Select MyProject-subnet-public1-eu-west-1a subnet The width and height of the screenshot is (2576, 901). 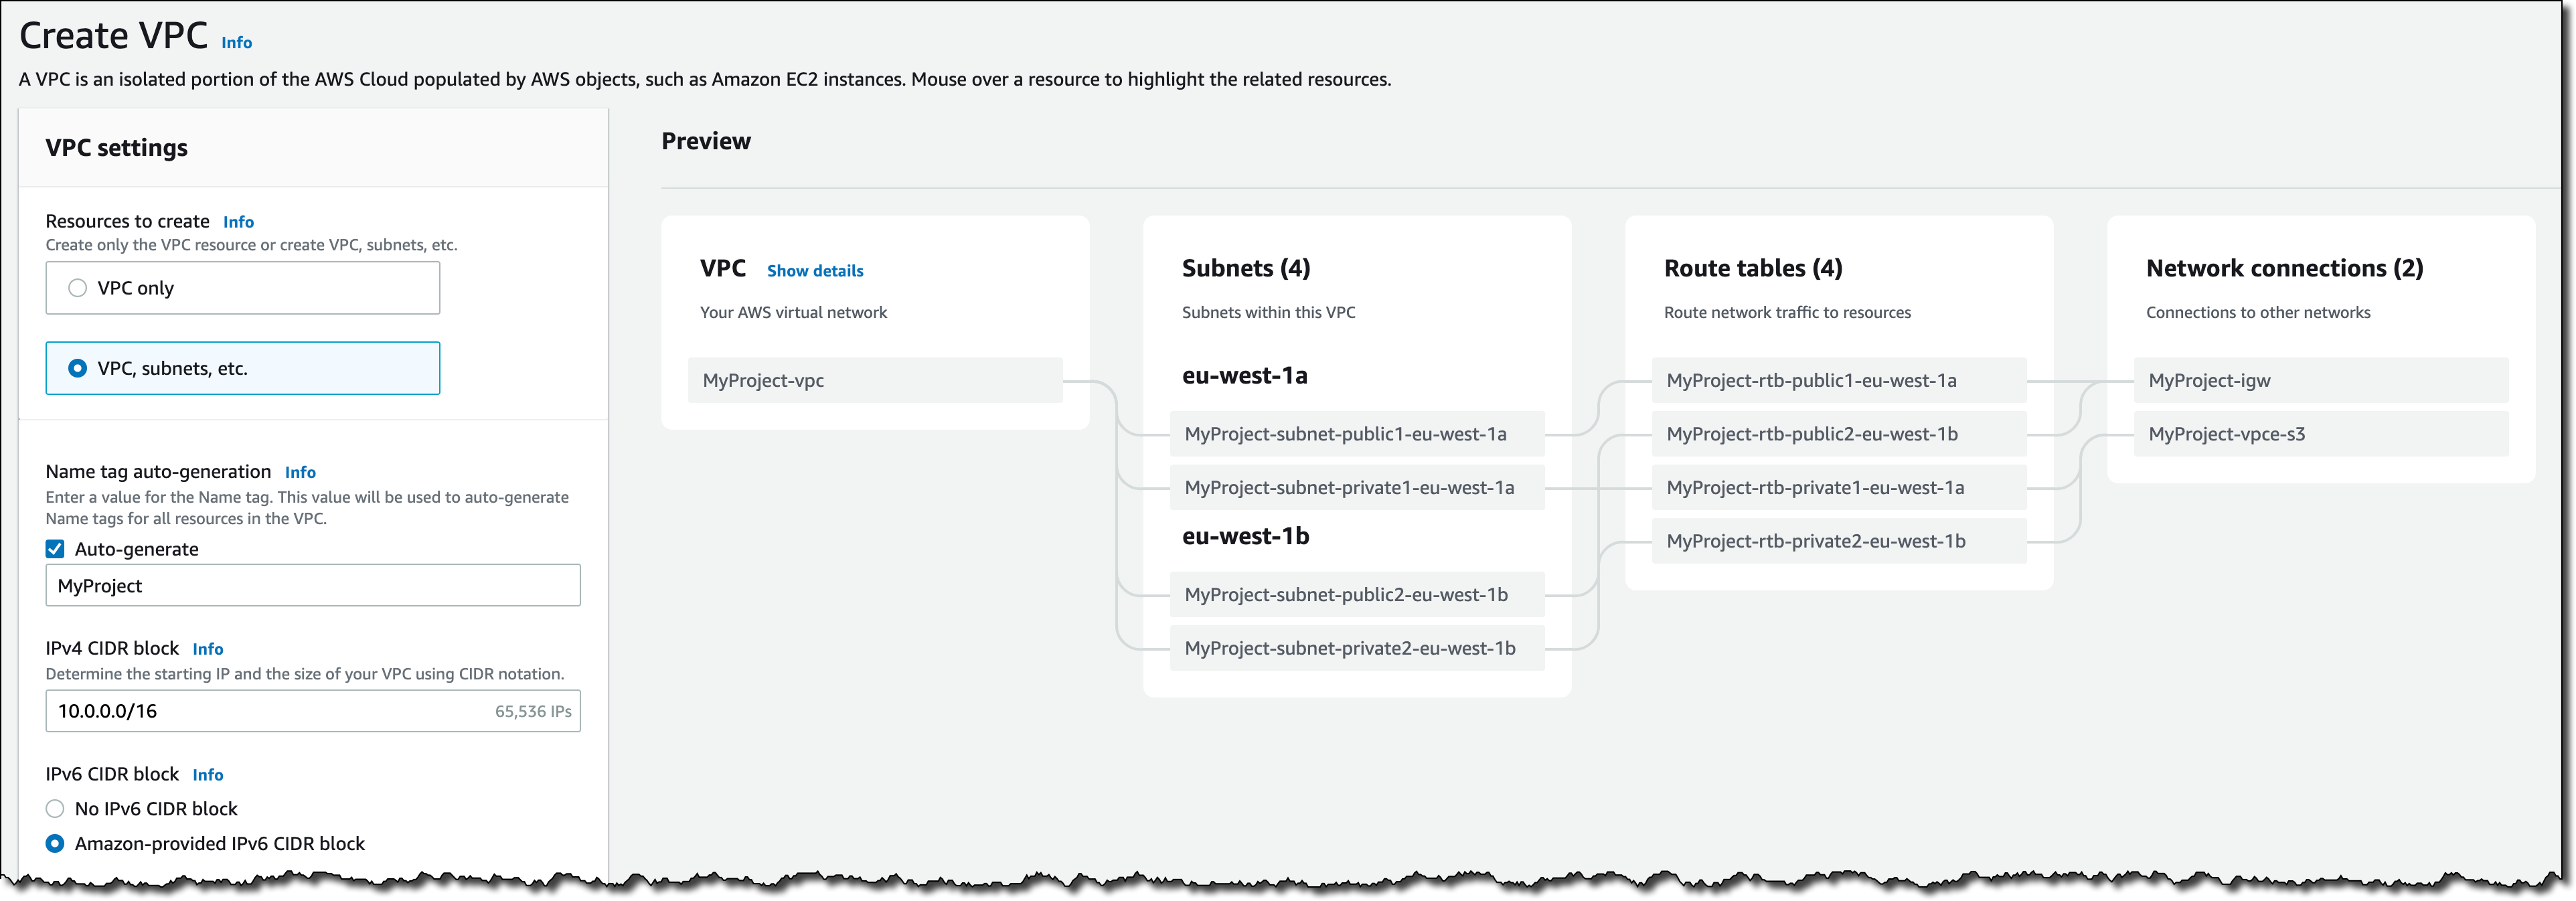coord(1356,434)
